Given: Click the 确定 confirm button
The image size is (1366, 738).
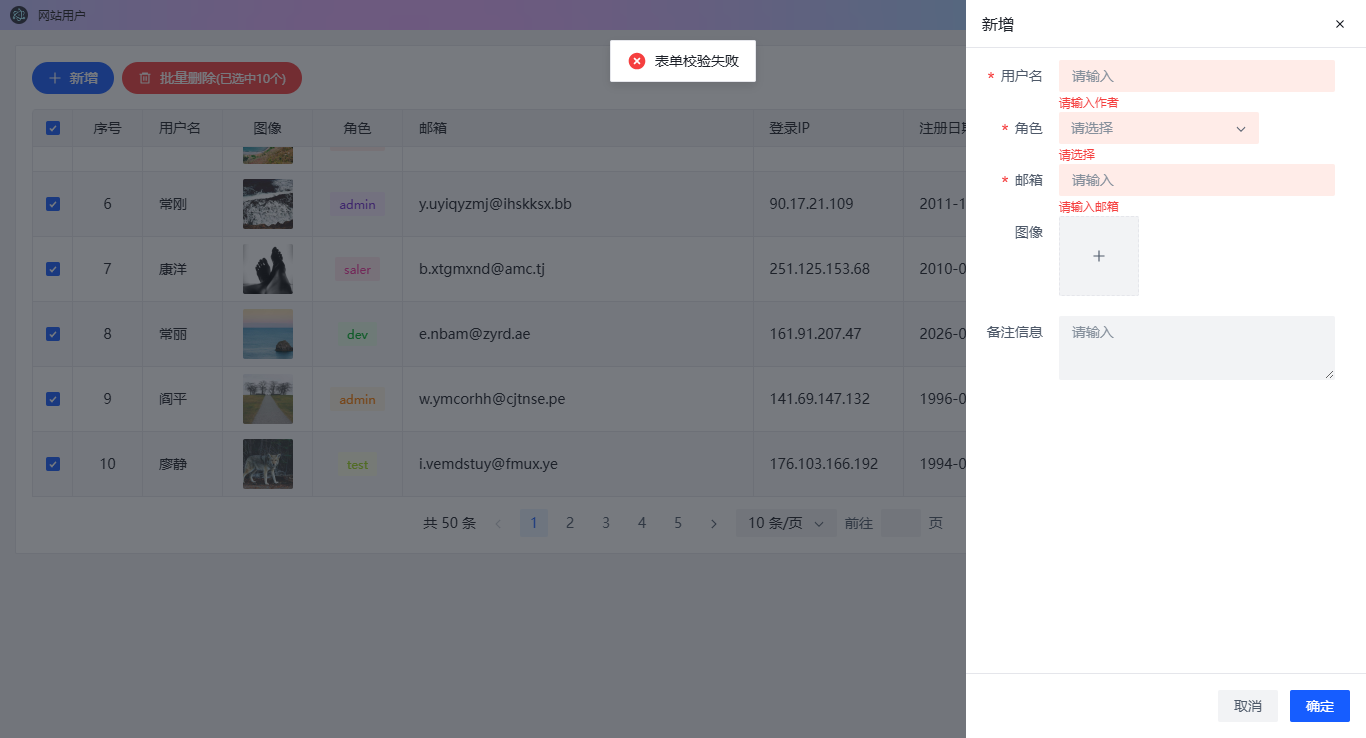Looking at the screenshot, I should (x=1320, y=706).
